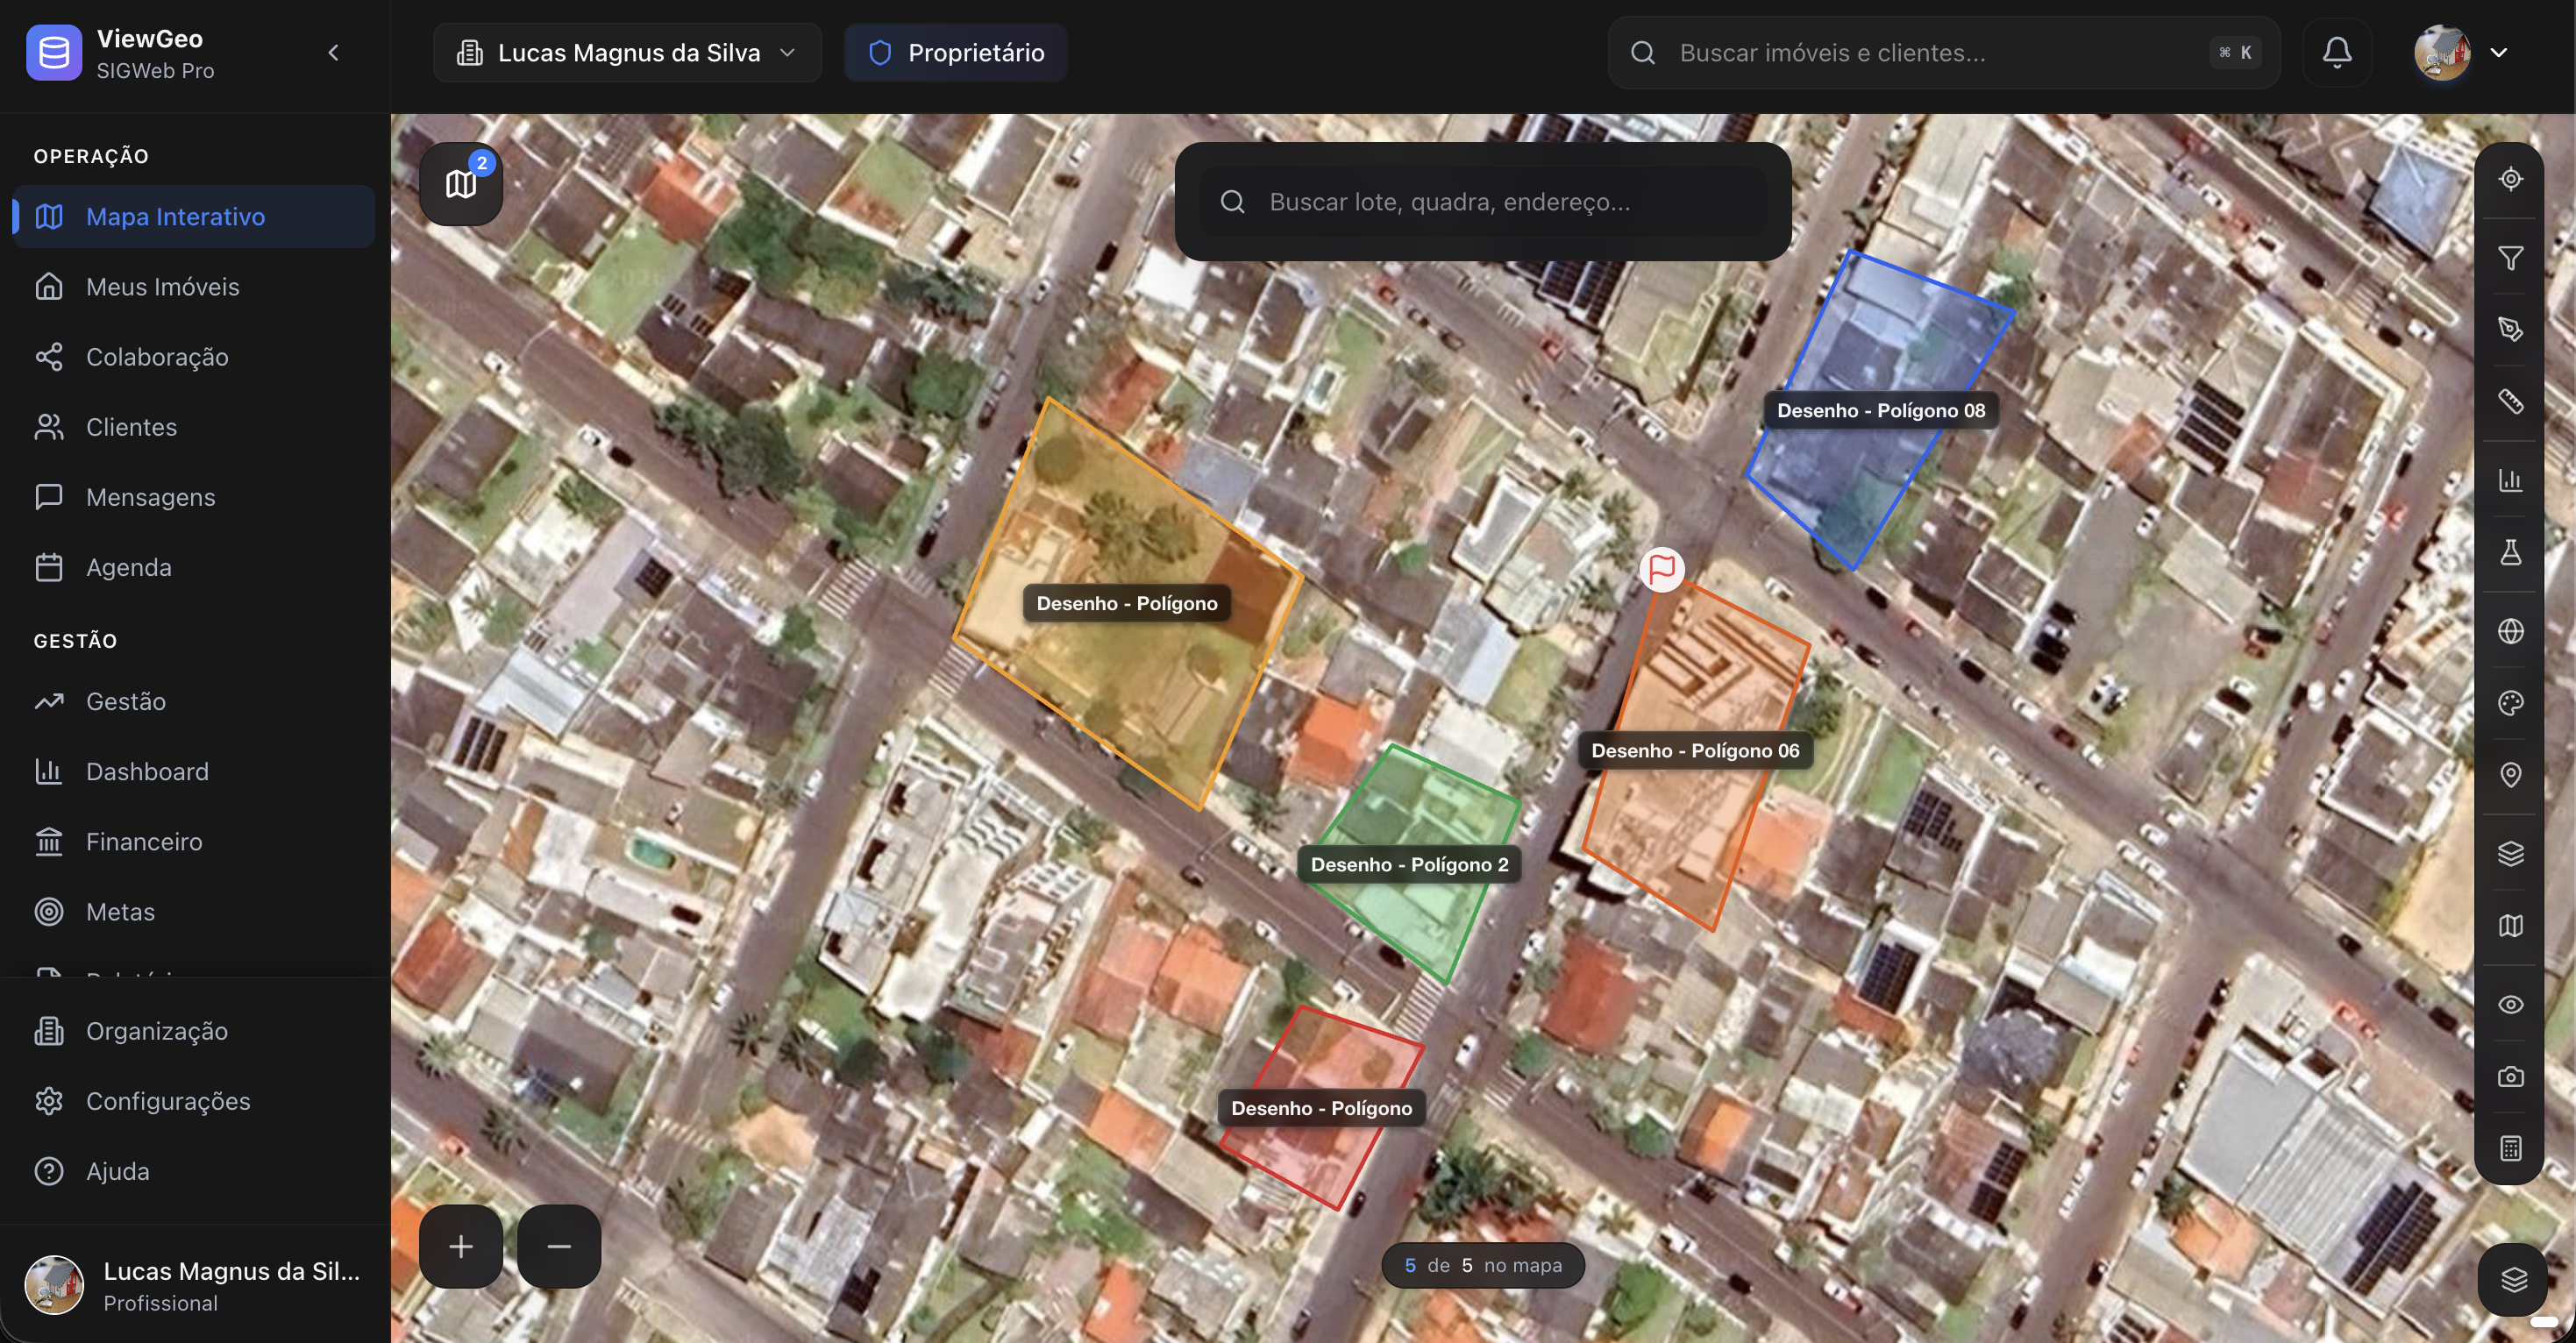Click the Lucas Magnus da Sil... profile card at the sidebar bottom
The height and width of the screenshot is (1343, 2576).
point(194,1284)
